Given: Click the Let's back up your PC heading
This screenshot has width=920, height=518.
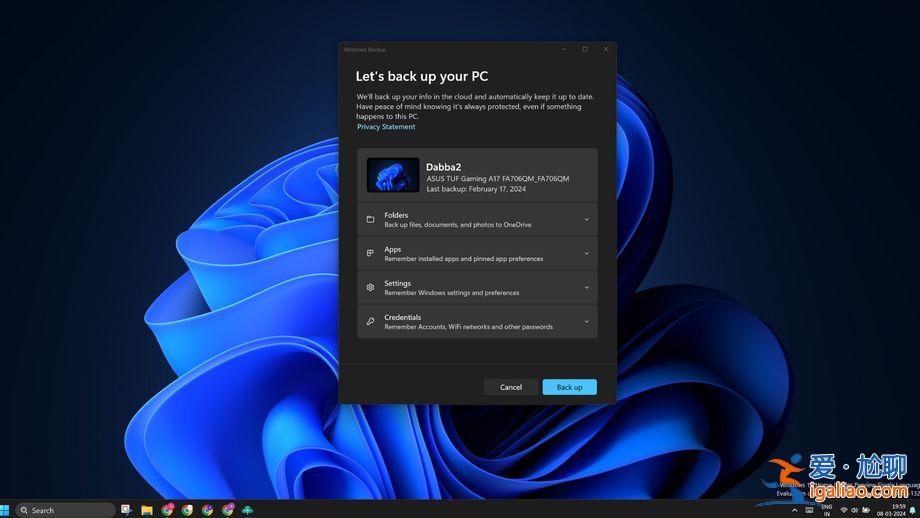Looking at the screenshot, I should point(422,76).
